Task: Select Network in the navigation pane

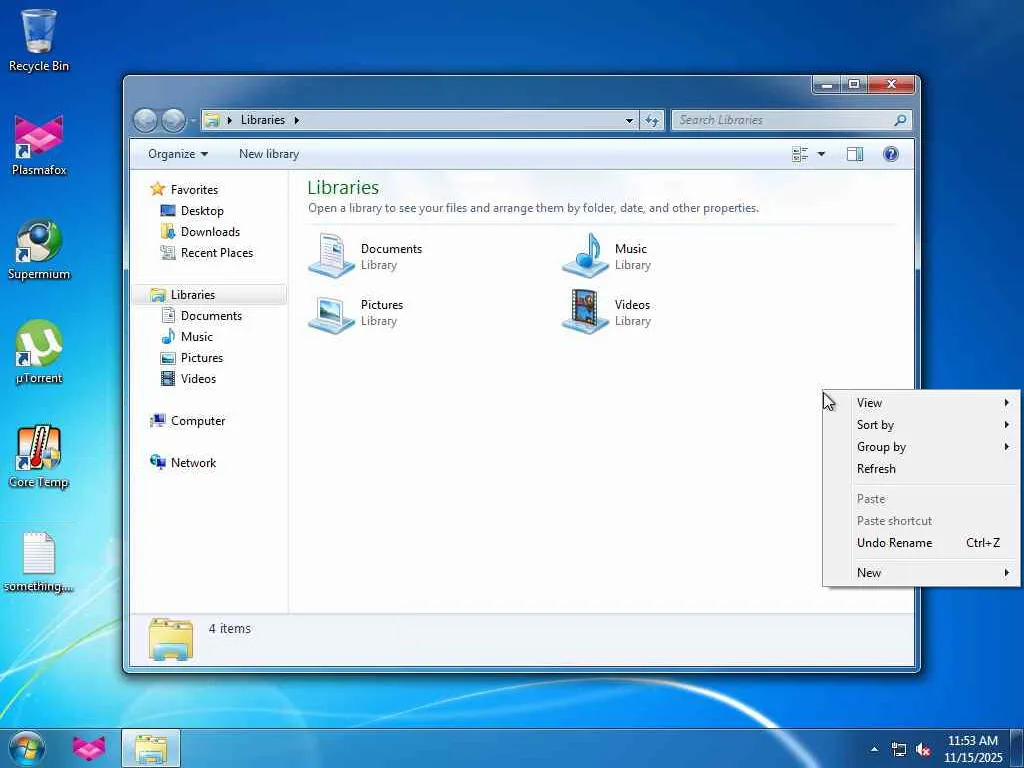Action: pyautogui.click(x=193, y=463)
